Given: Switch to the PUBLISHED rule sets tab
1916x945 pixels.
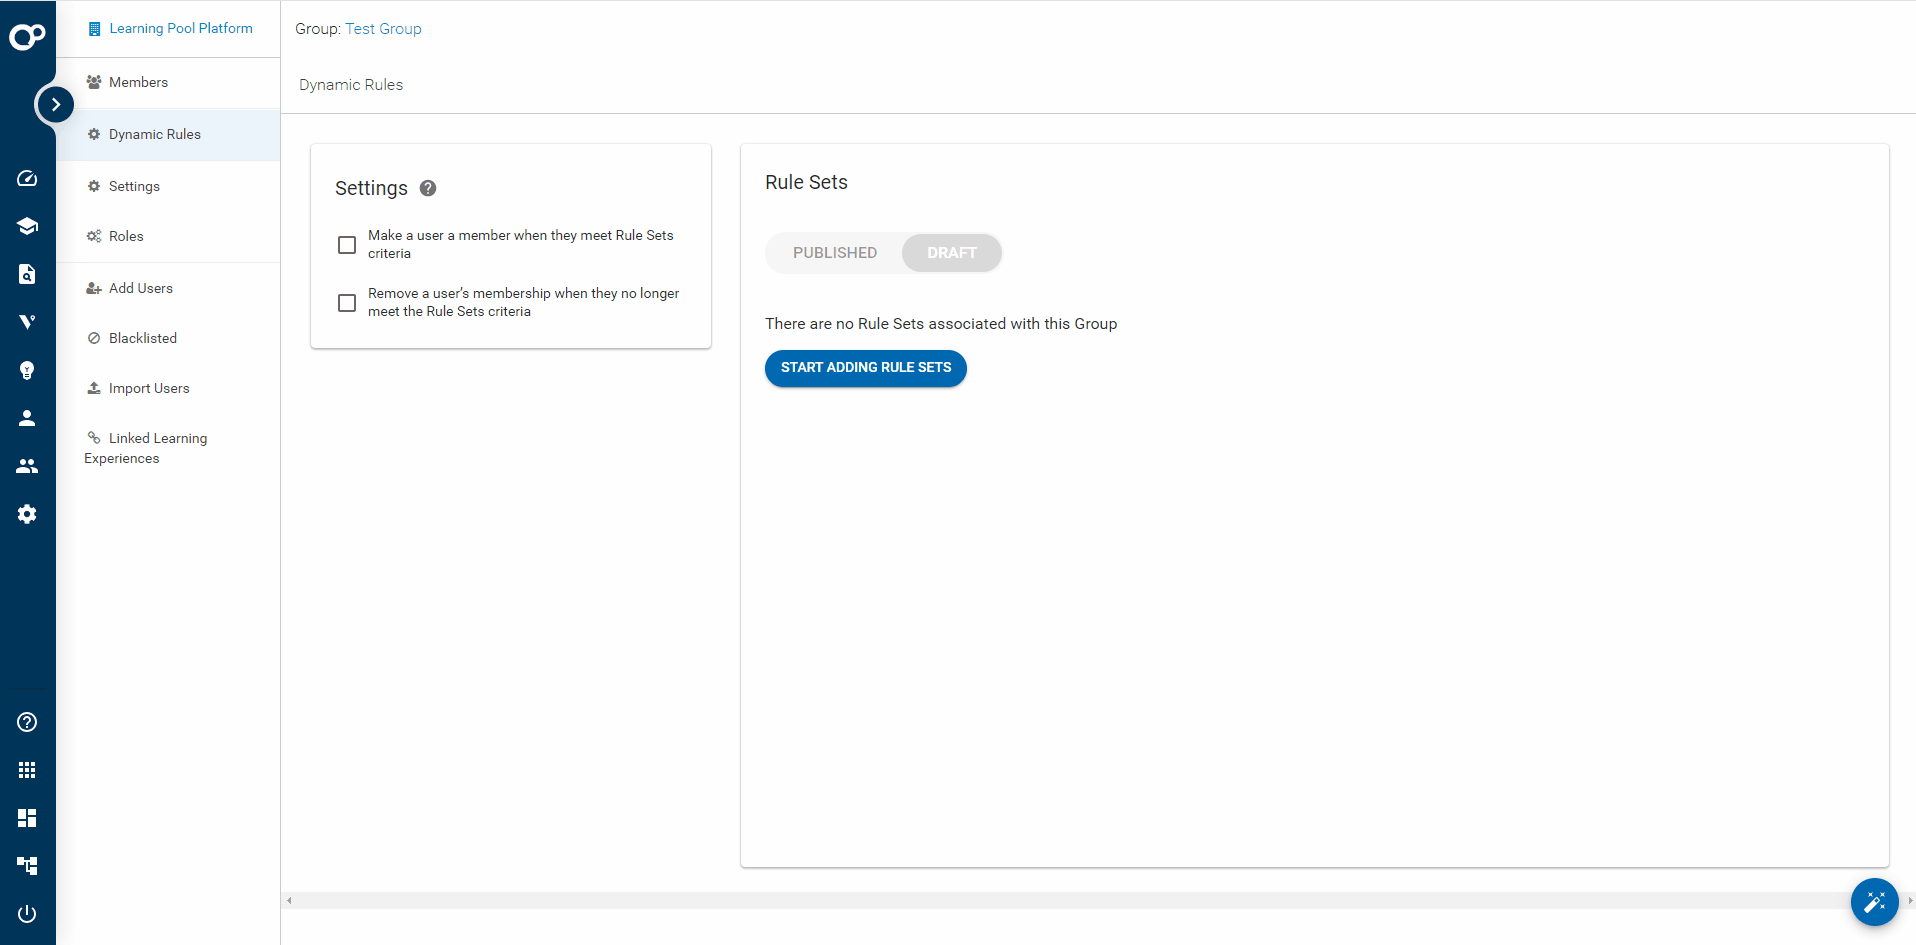Looking at the screenshot, I should coord(835,253).
